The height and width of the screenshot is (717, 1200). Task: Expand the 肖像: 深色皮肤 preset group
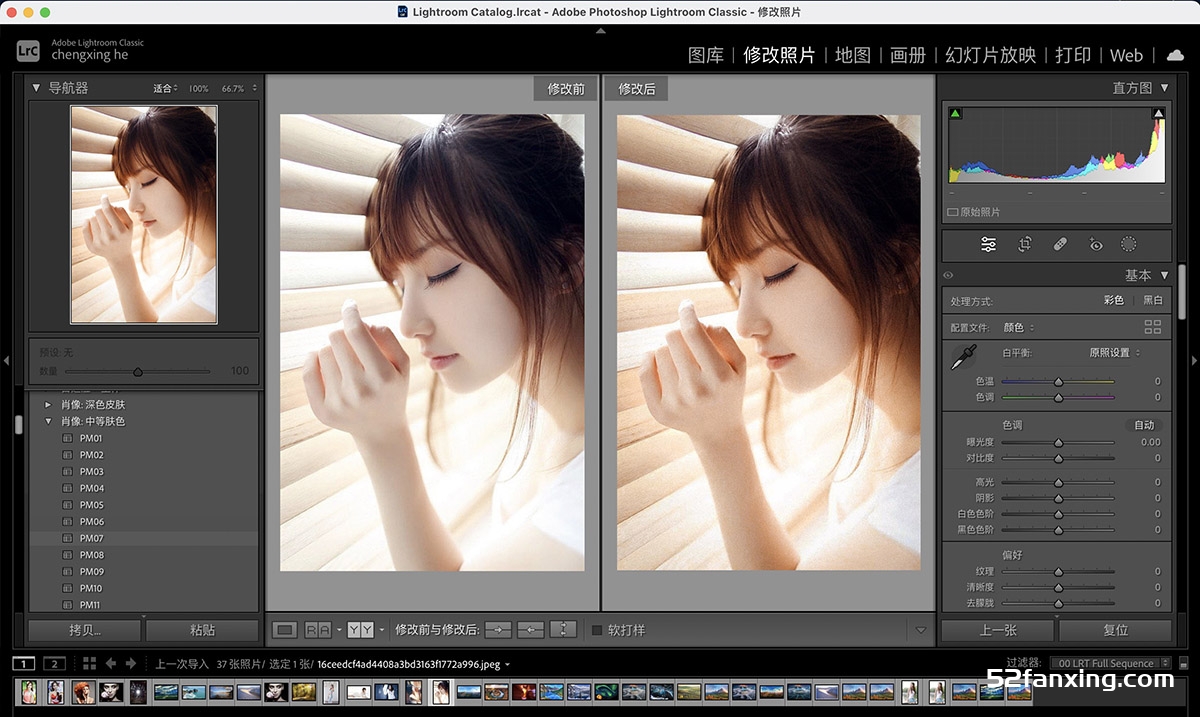point(48,405)
